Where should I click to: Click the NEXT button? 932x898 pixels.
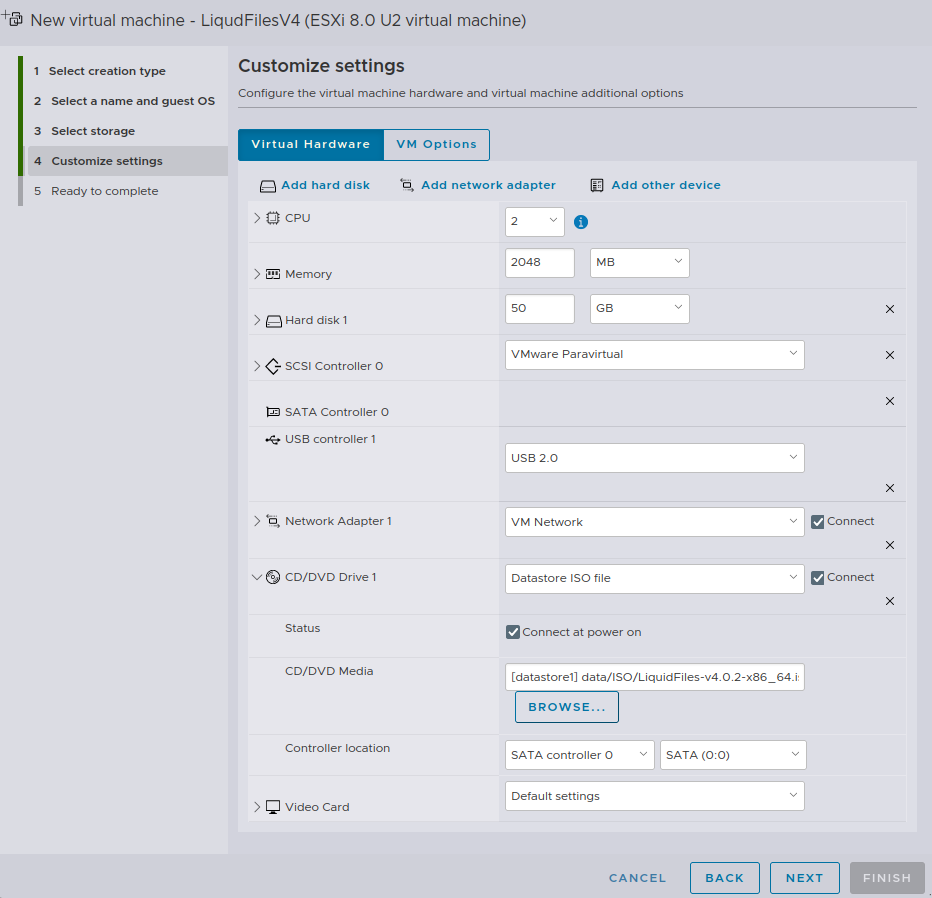[804, 877]
